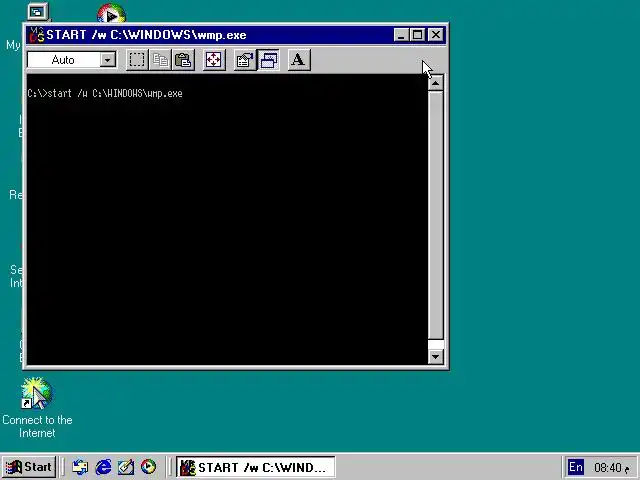Click the Paste clipboard icon
The width and height of the screenshot is (640, 480).
point(183,60)
